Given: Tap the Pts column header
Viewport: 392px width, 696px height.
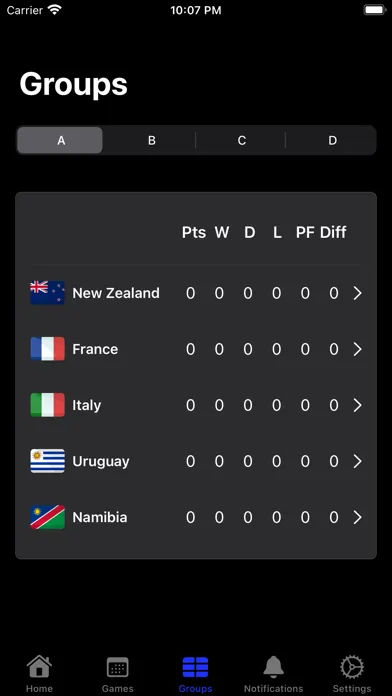Looking at the screenshot, I should (x=194, y=232).
